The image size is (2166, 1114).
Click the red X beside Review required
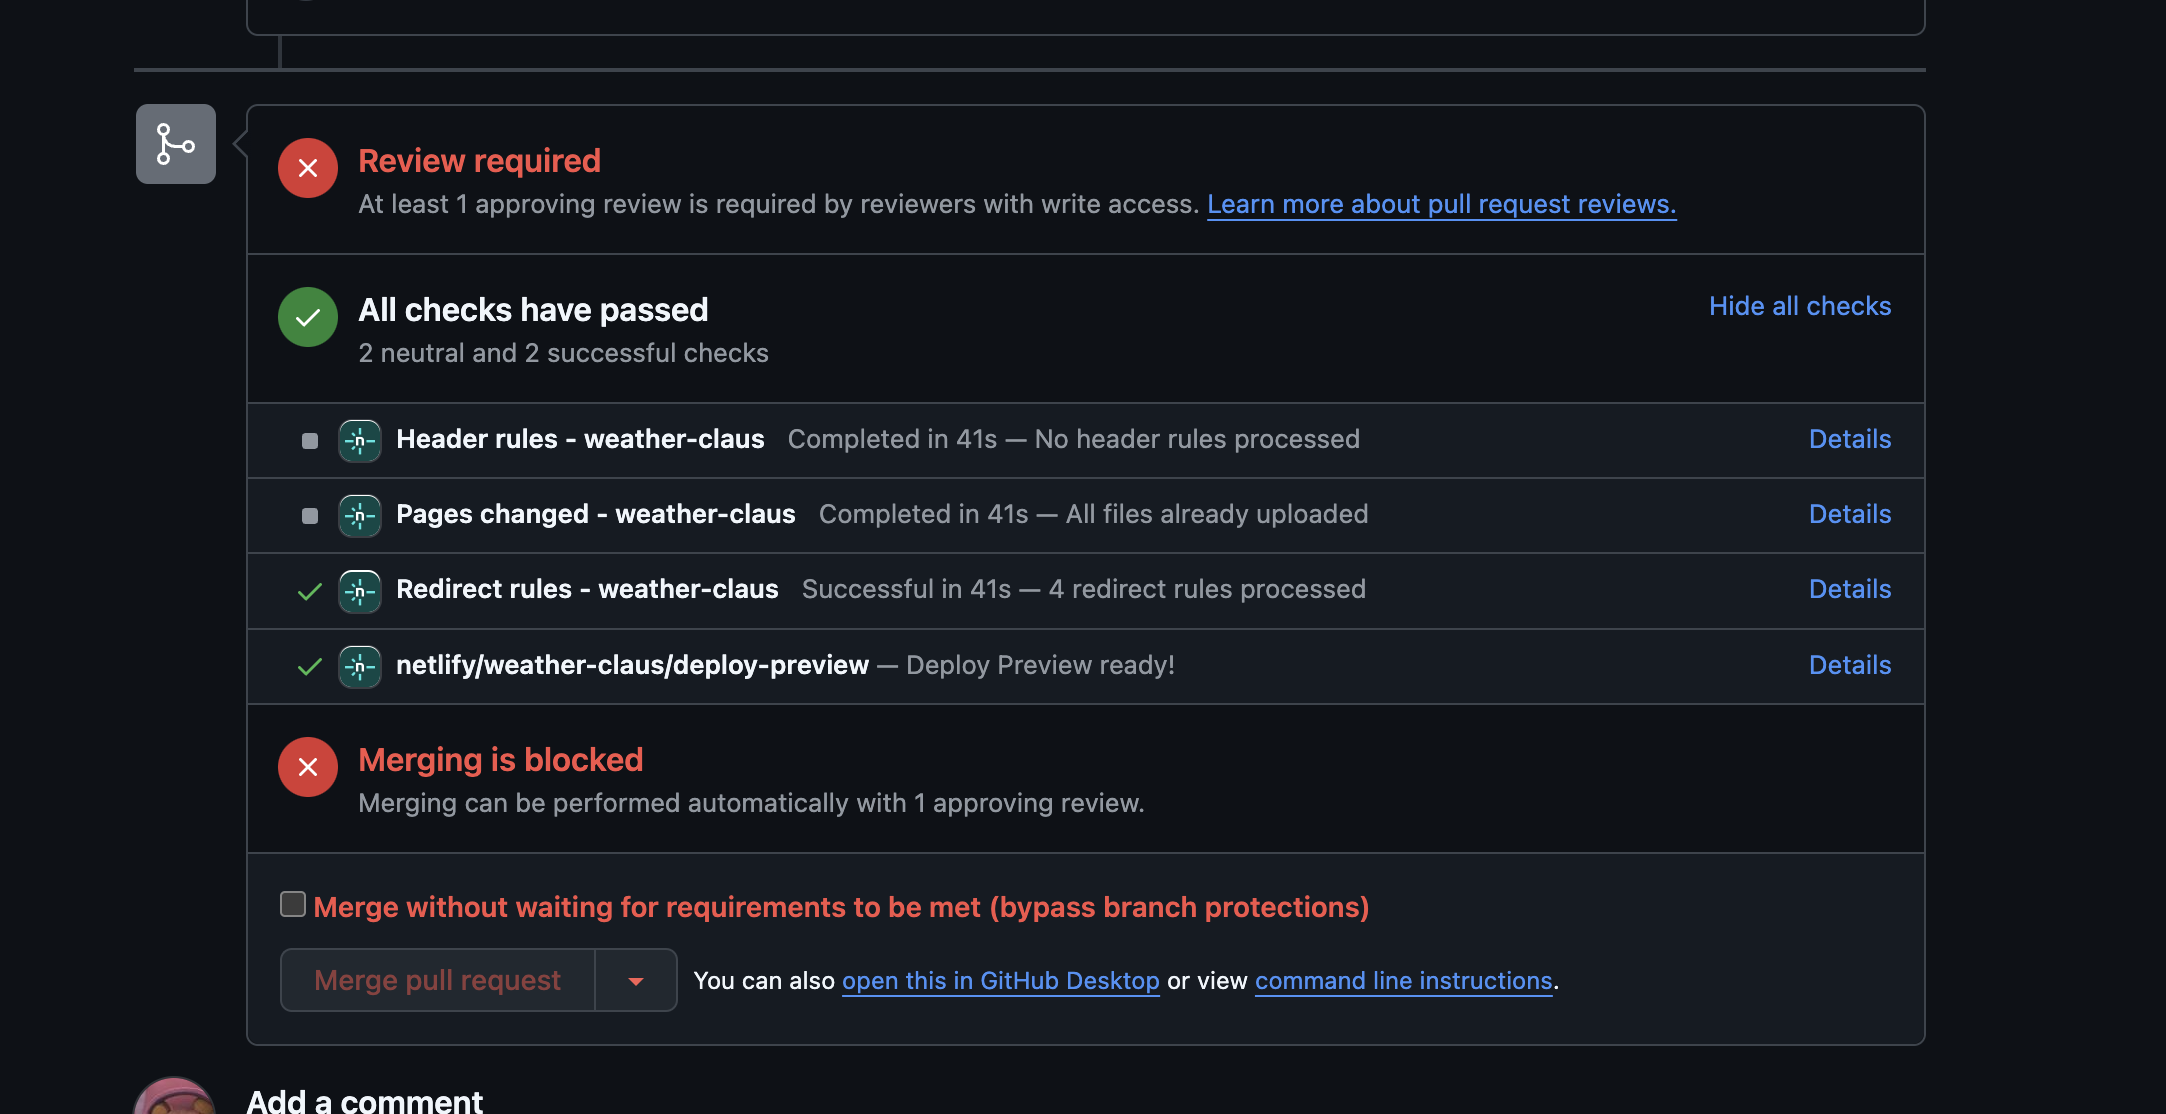tap(308, 168)
